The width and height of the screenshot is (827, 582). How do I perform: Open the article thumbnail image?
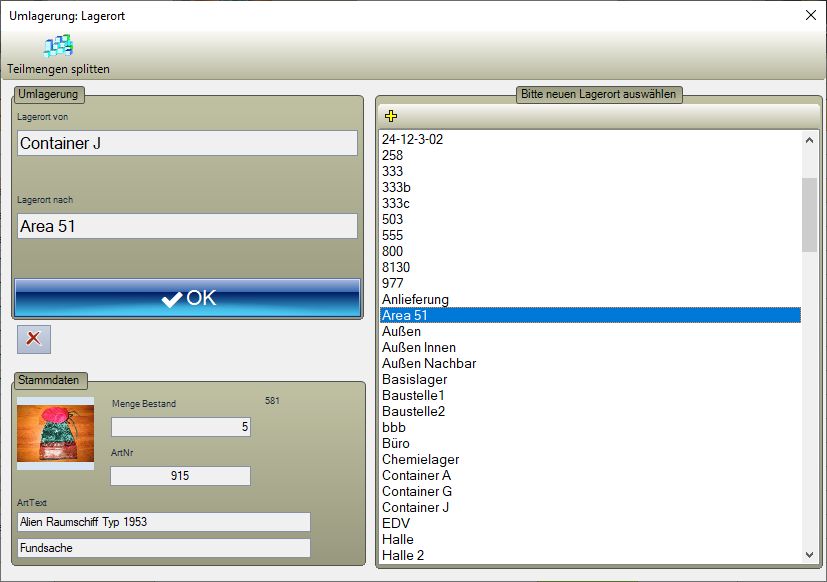pyautogui.click(x=55, y=434)
